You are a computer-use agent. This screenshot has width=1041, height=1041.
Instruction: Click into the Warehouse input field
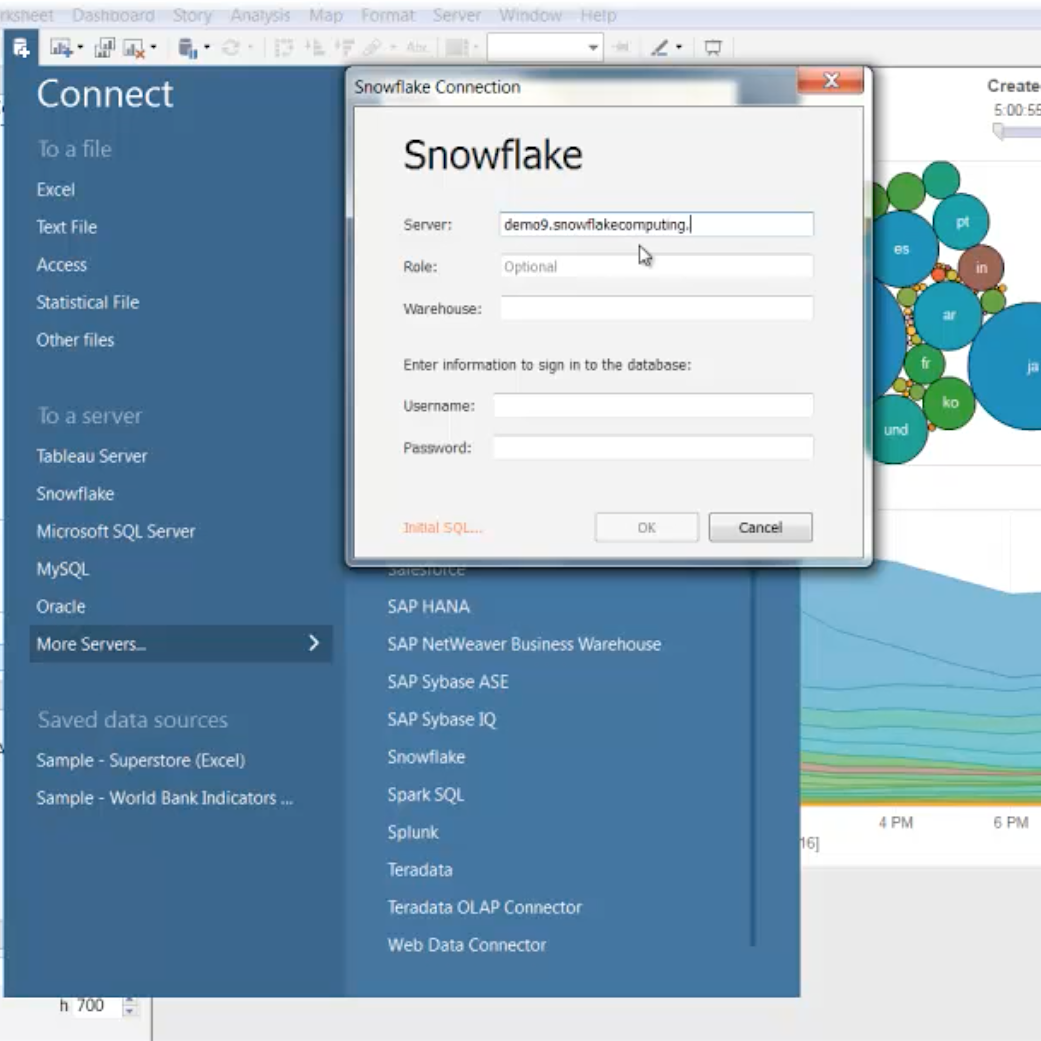656,309
